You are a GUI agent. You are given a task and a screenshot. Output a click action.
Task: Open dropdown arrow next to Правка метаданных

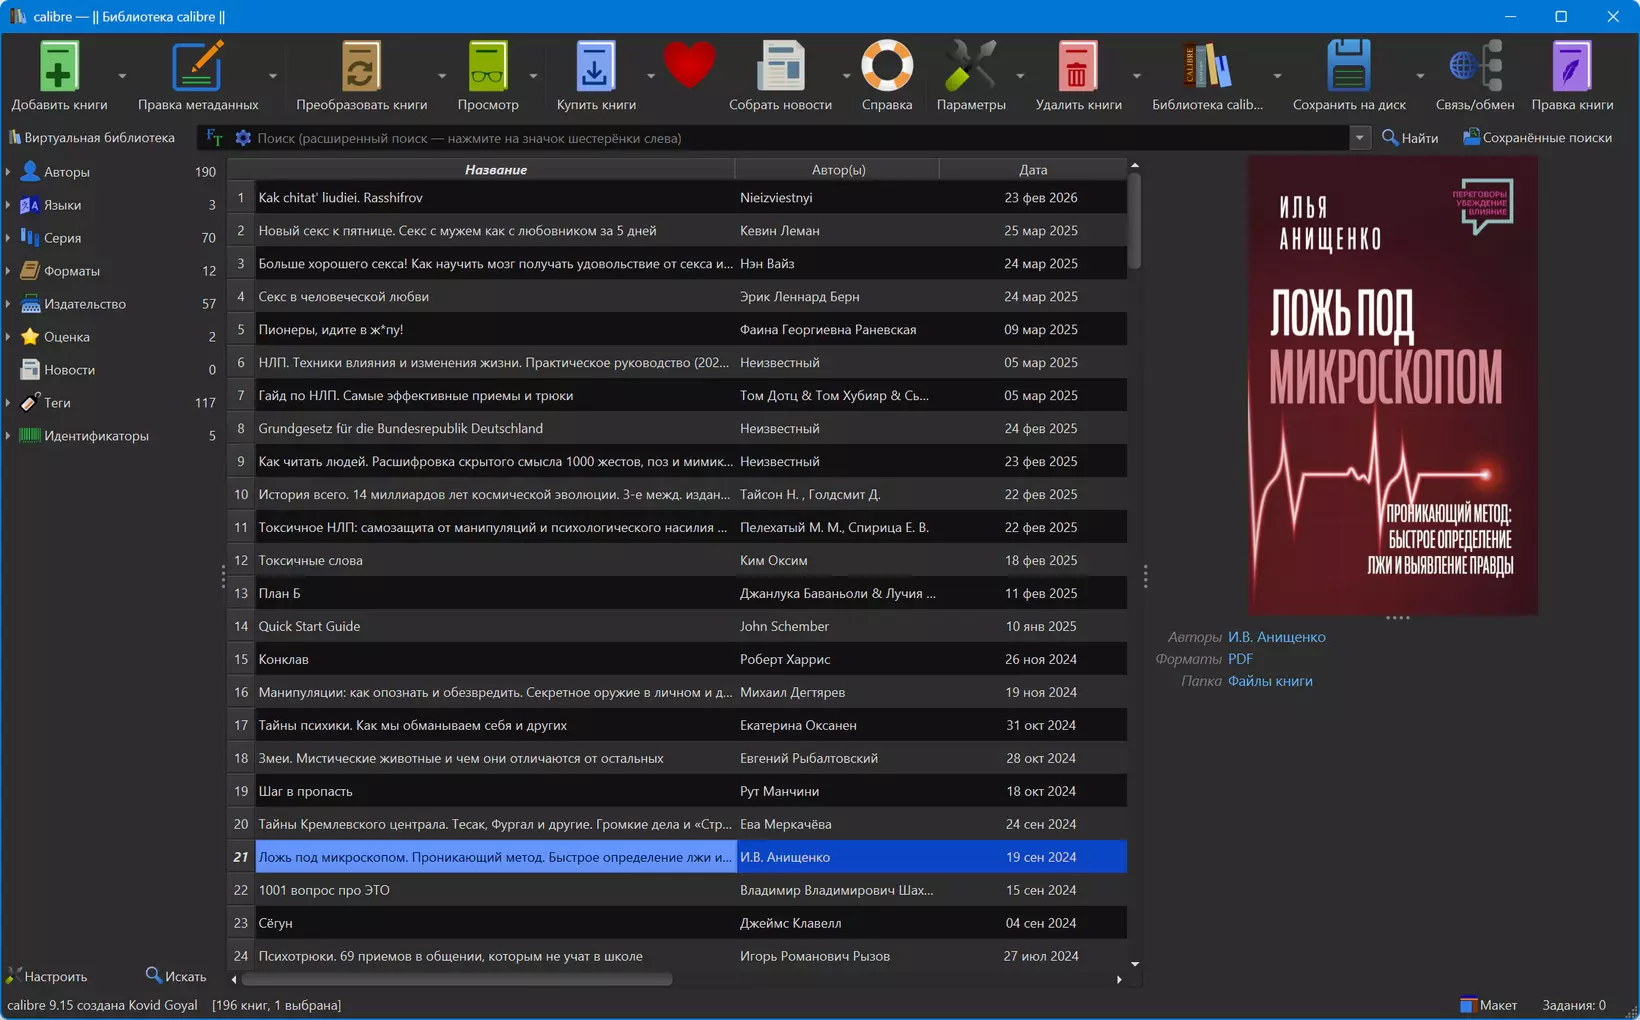(272, 76)
